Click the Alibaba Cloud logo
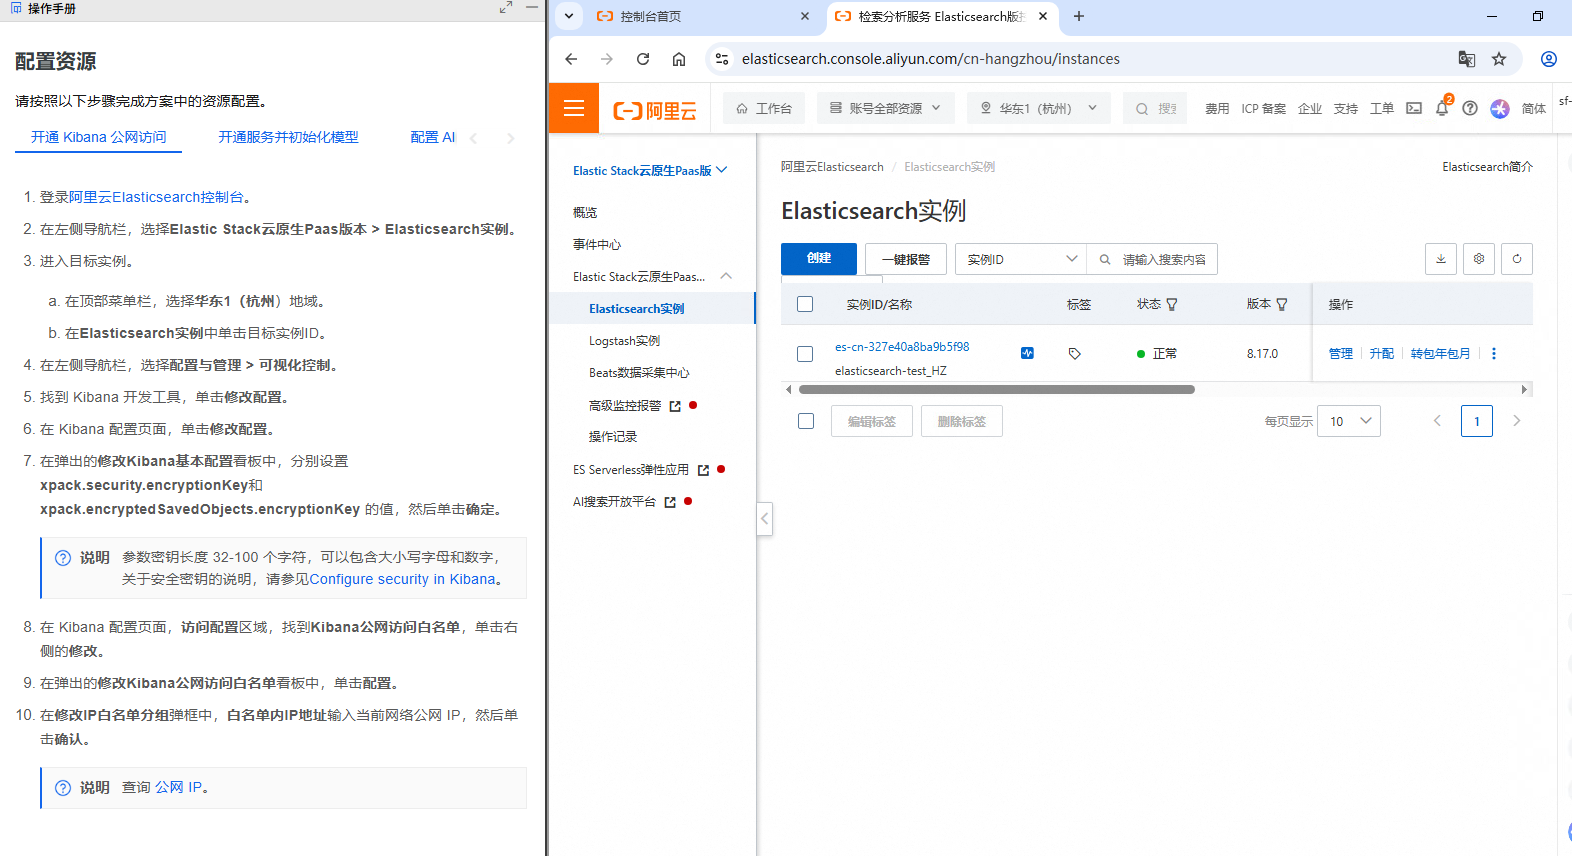The image size is (1572, 856). click(655, 110)
